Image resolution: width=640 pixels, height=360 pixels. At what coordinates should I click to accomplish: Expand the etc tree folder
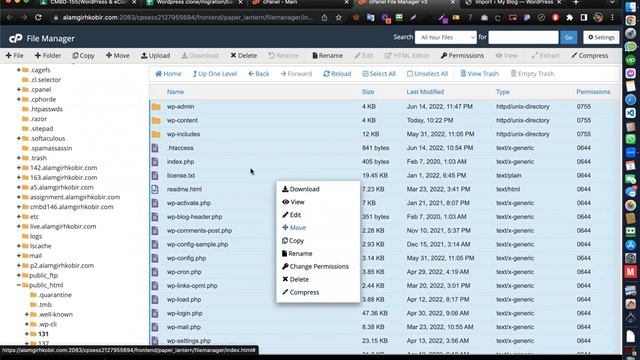point(18,217)
